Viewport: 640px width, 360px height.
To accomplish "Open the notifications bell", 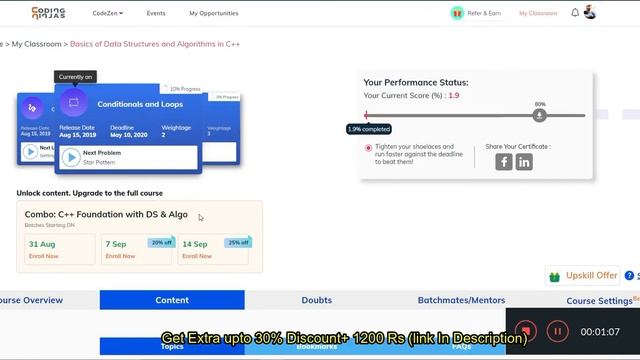I will point(575,13).
